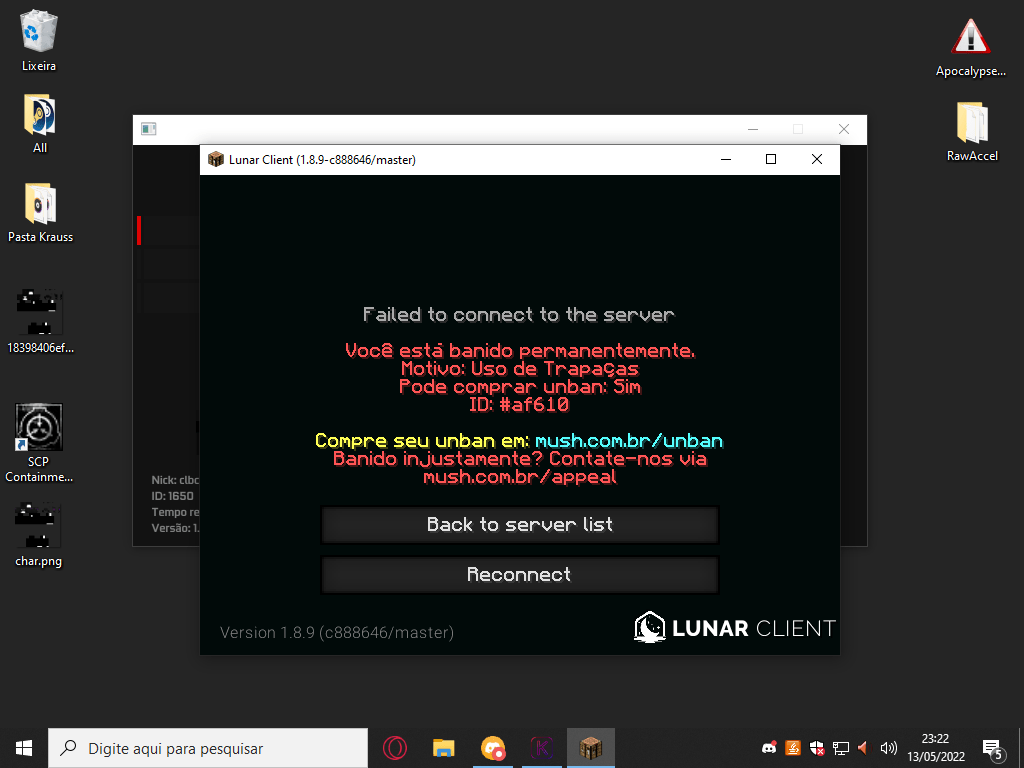Screen dimensions: 1024x768
Task: Open the notification center icon
Action: [x=993, y=748]
